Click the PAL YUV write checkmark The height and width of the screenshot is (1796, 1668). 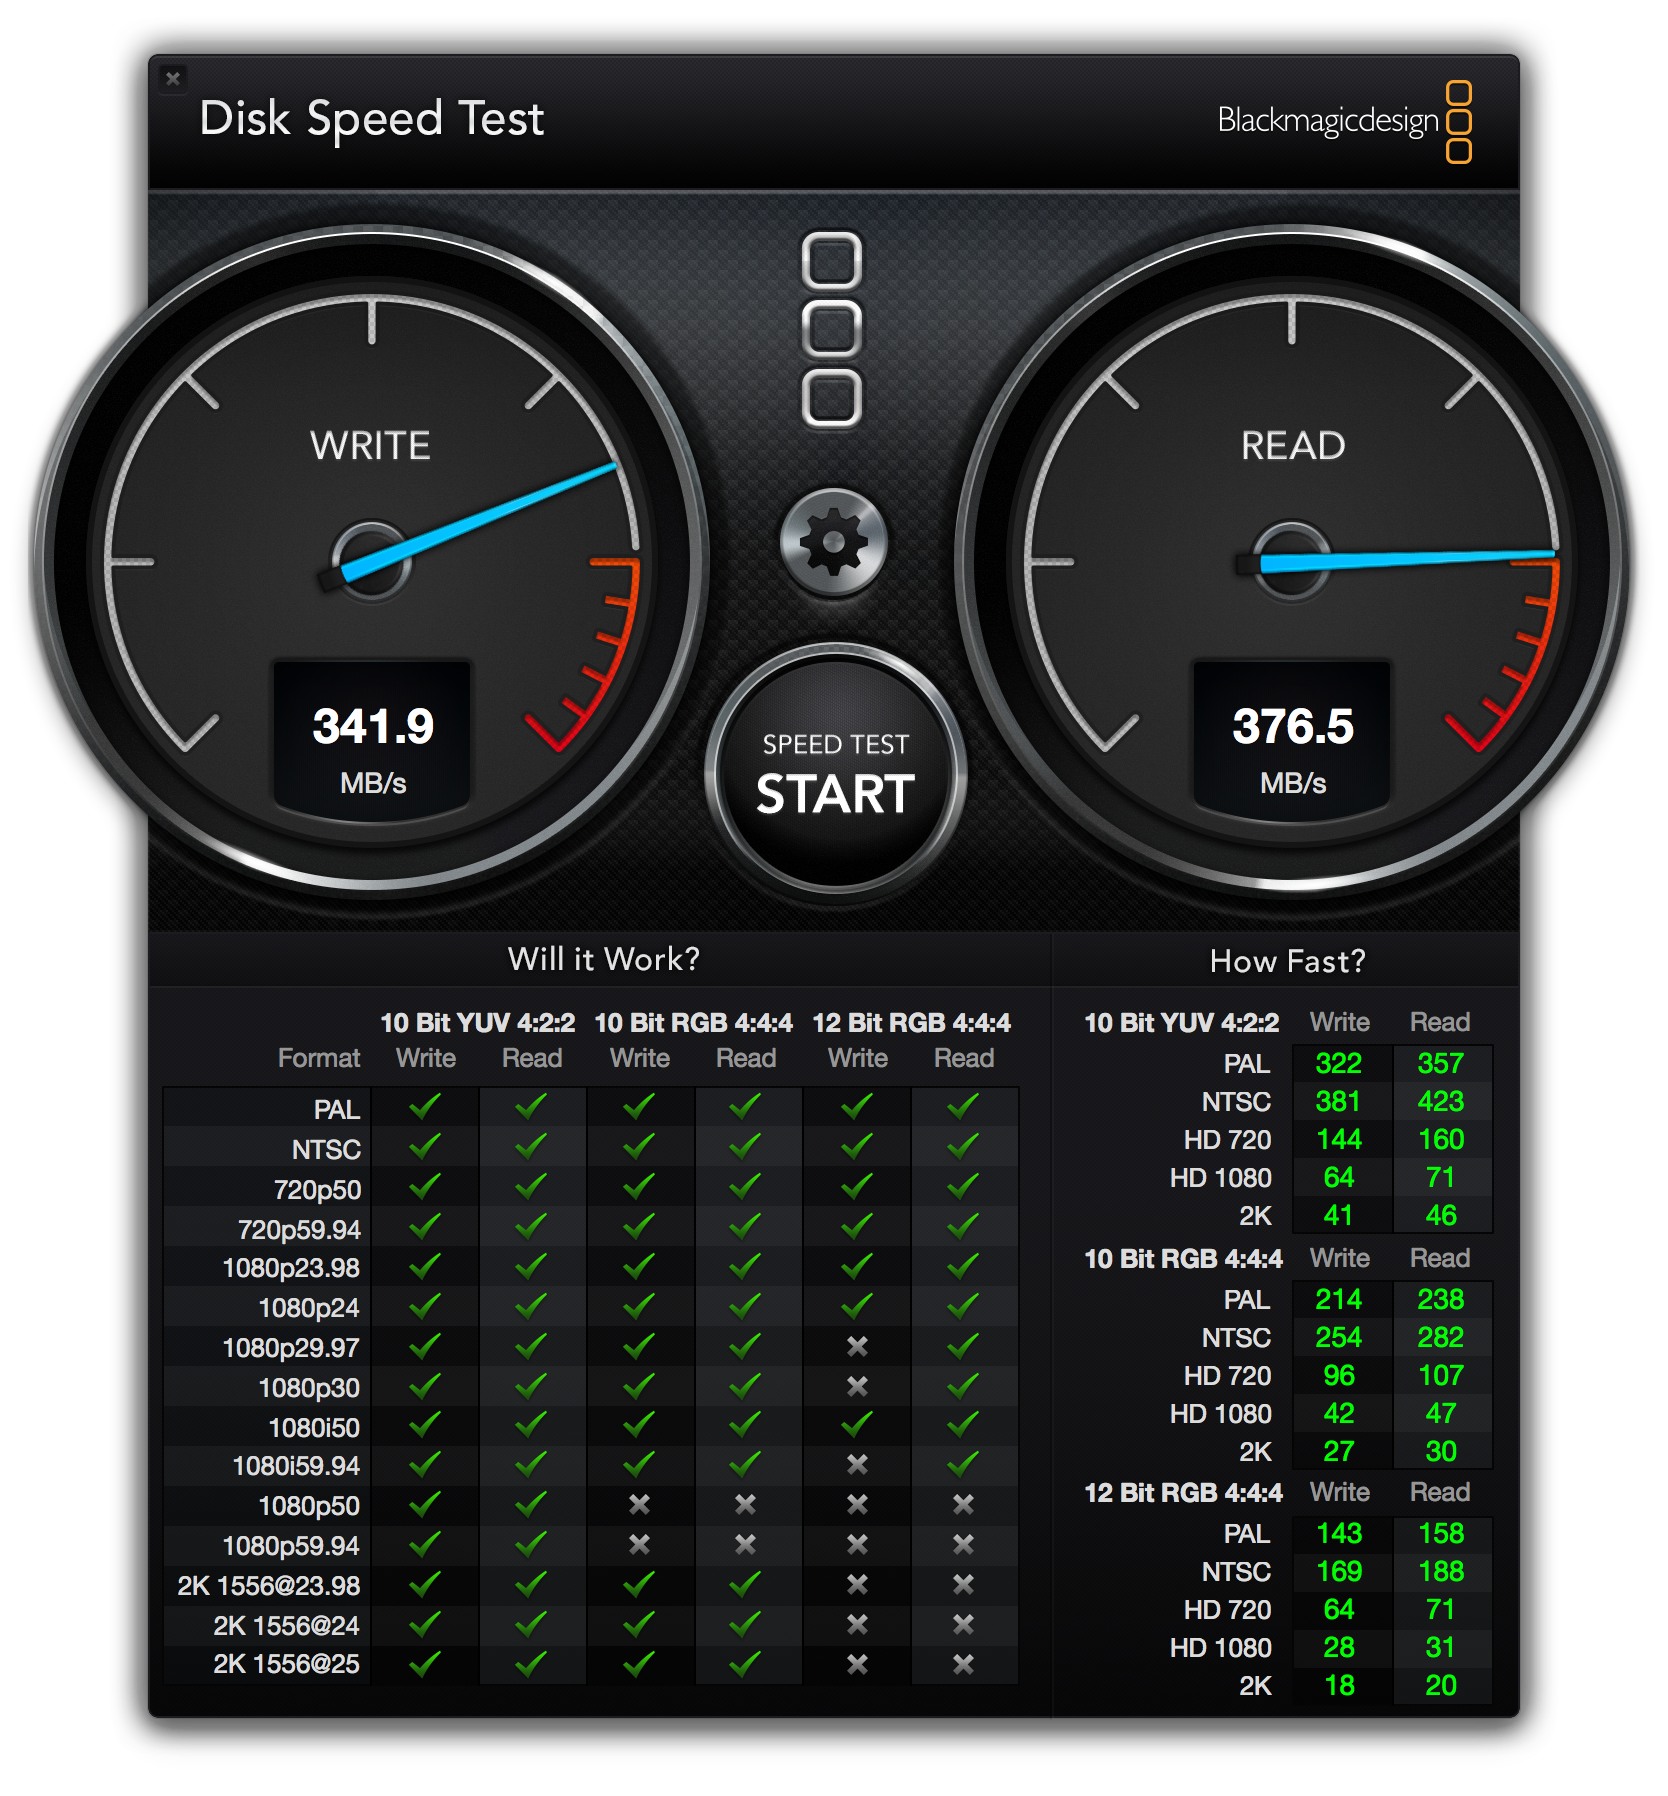pos(425,1106)
